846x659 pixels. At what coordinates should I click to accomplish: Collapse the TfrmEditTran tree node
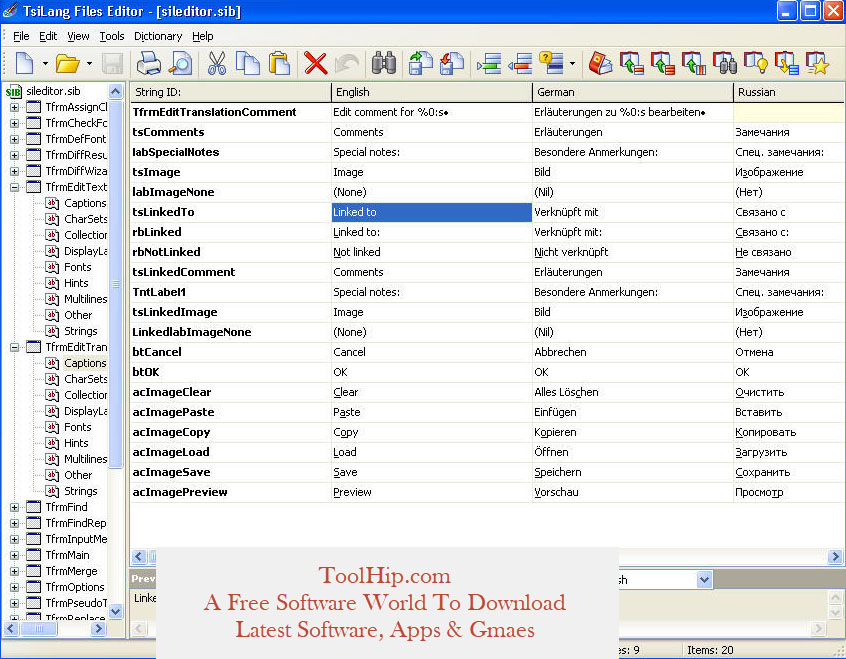tap(15, 348)
